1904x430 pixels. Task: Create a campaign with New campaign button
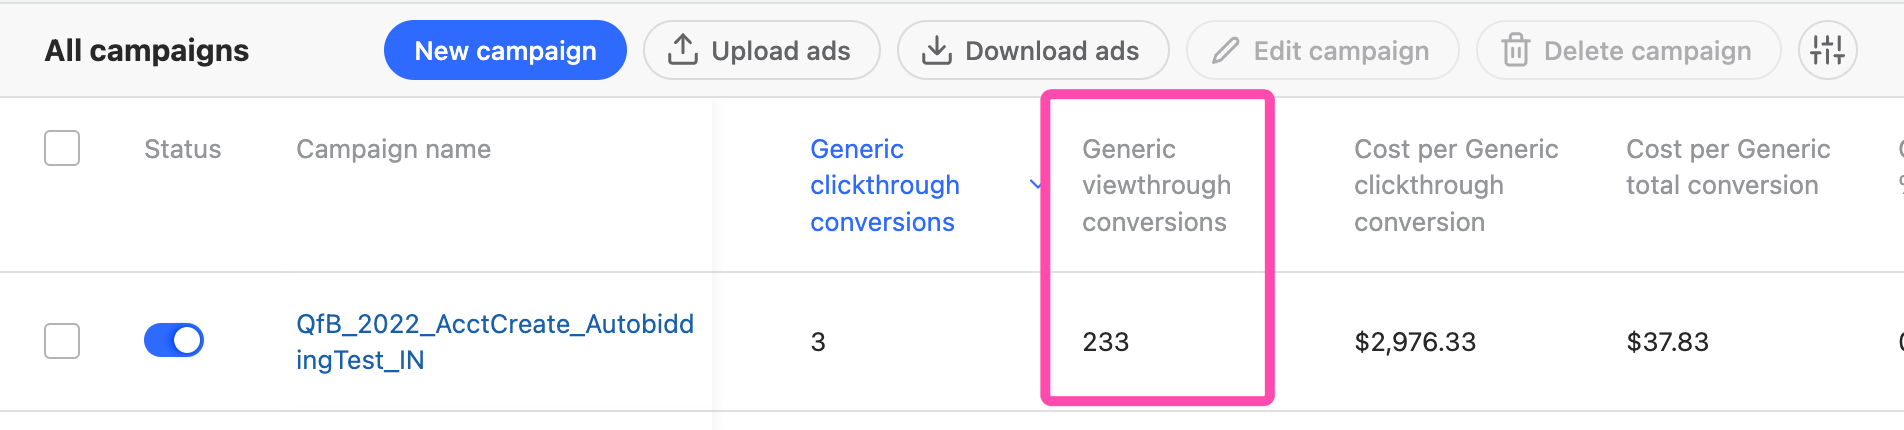click(x=505, y=50)
